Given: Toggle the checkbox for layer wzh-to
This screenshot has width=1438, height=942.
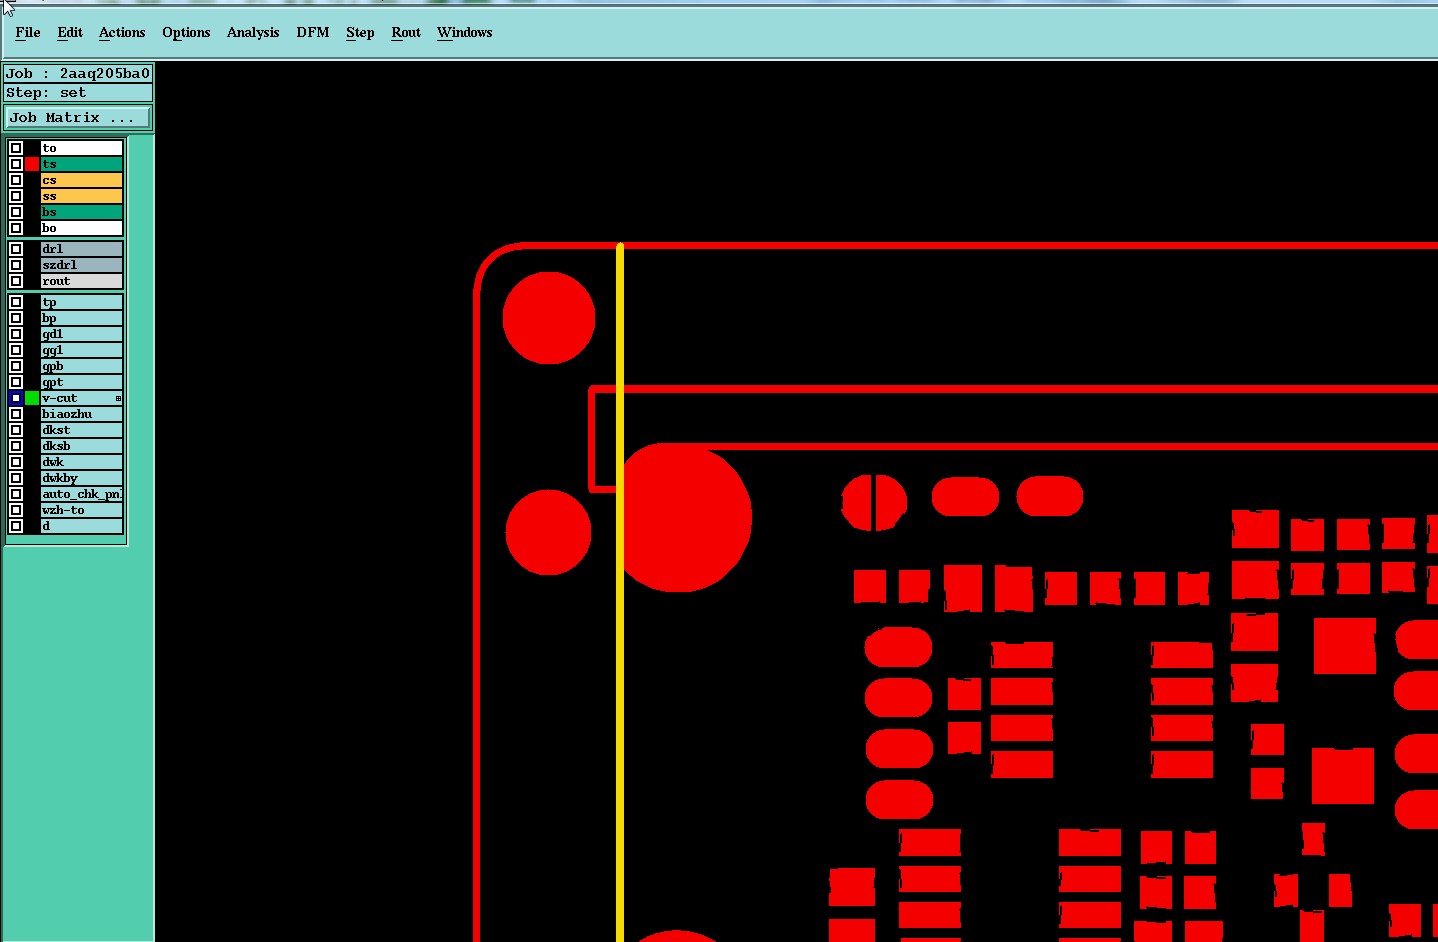Looking at the screenshot, I should pyautogui.click(x=16, y=510).
